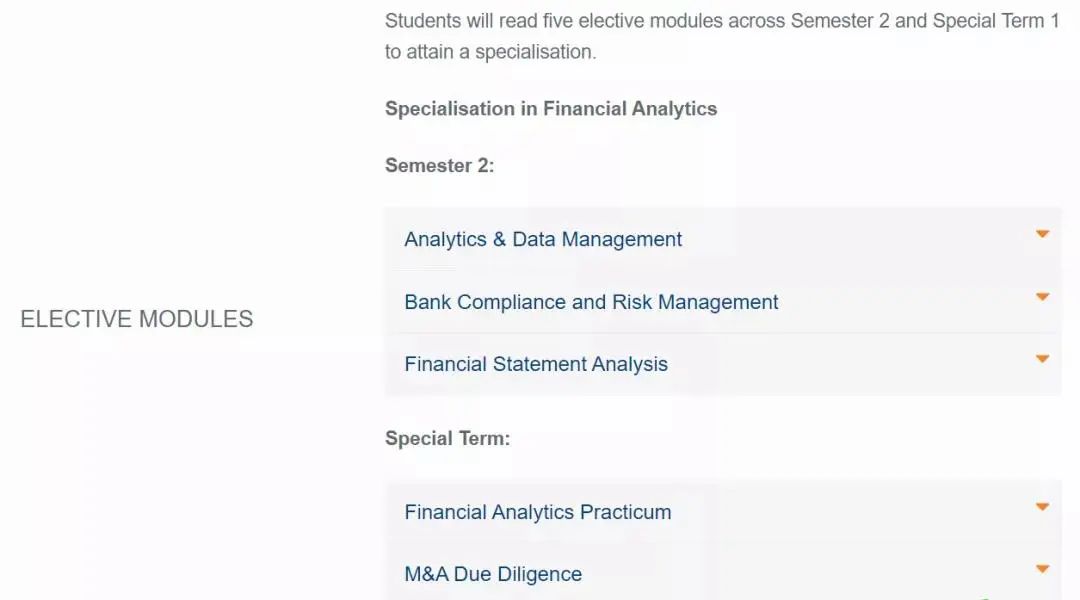Click the text to attain a specialisation
This screenshot has width=1080, height=600.
pyautogui.click(x=490, y=52)
